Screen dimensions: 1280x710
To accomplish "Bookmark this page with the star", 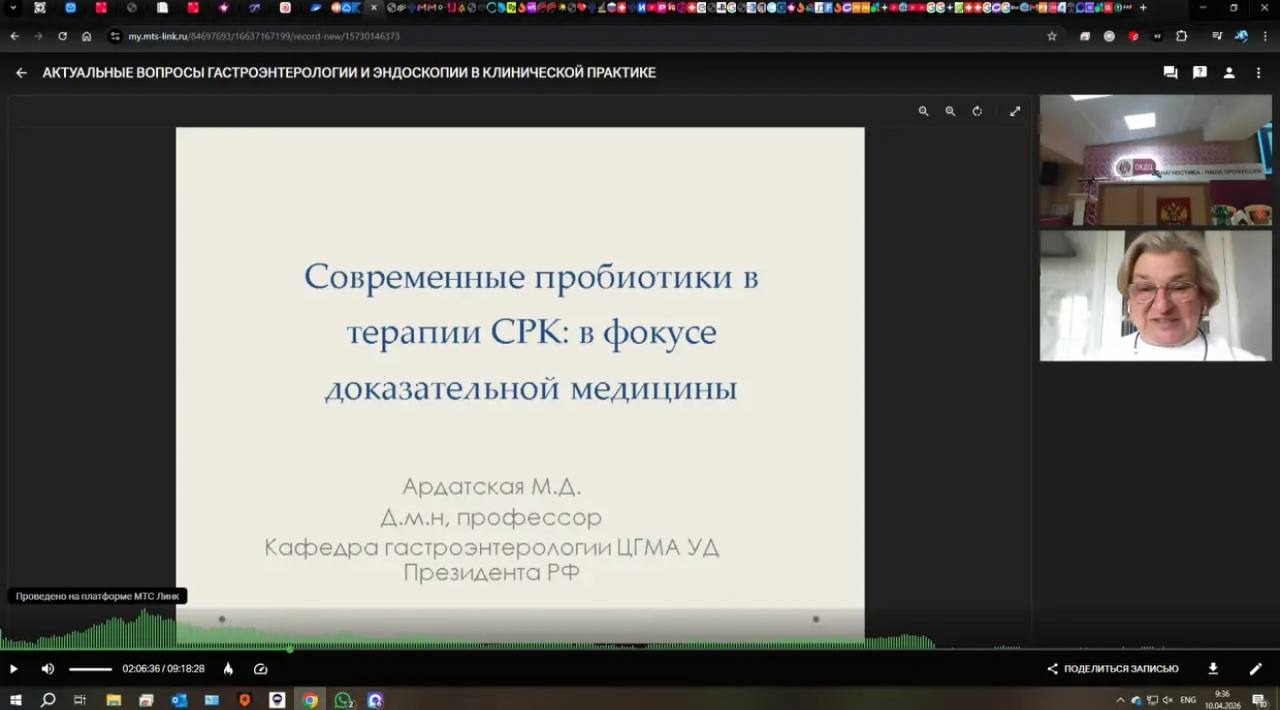I will [x=1052, y=36].
